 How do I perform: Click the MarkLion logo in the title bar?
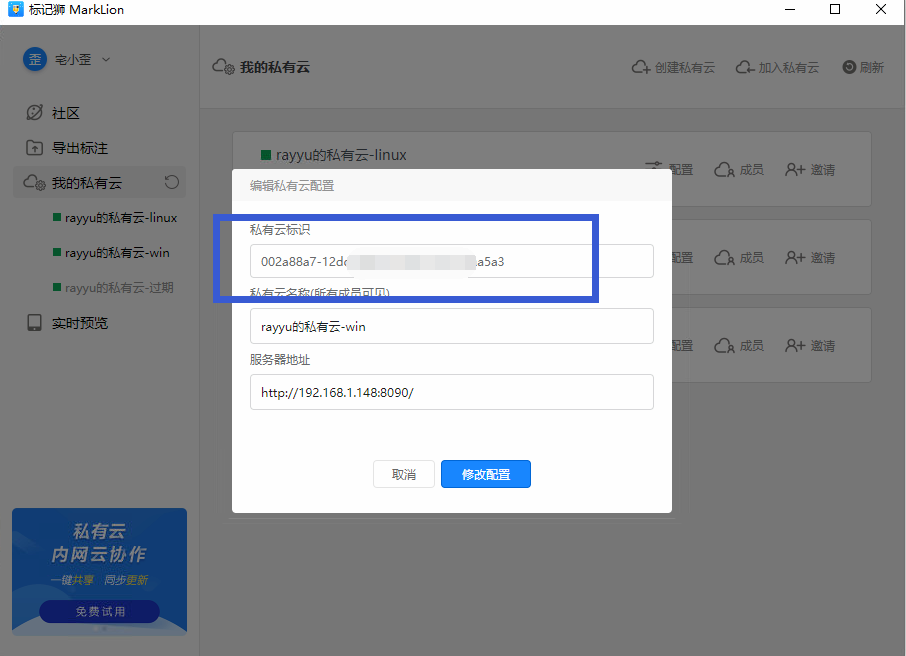point(16,9)
